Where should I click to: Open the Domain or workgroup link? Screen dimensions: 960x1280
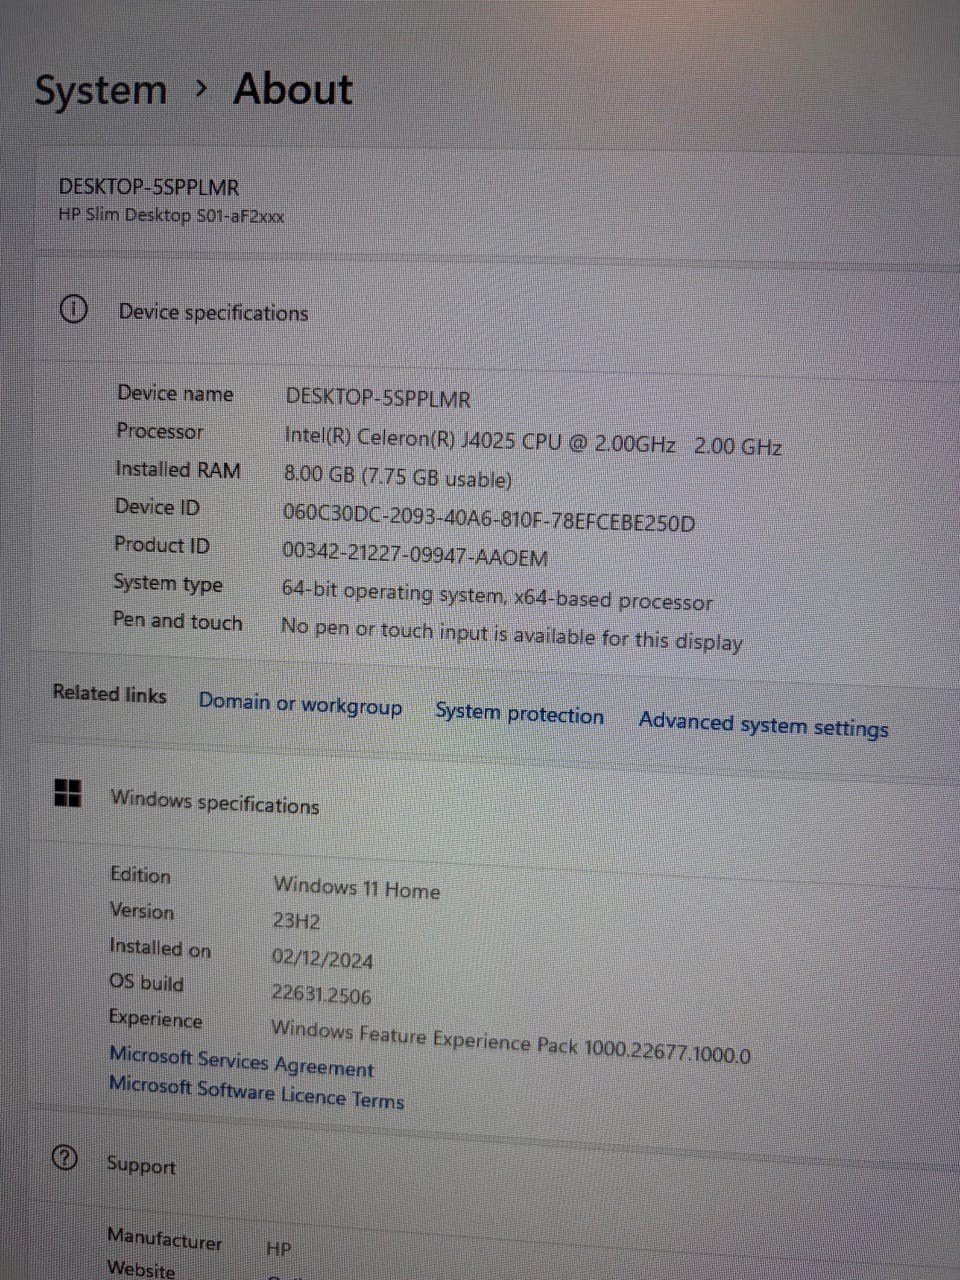(x=300, y=704)
